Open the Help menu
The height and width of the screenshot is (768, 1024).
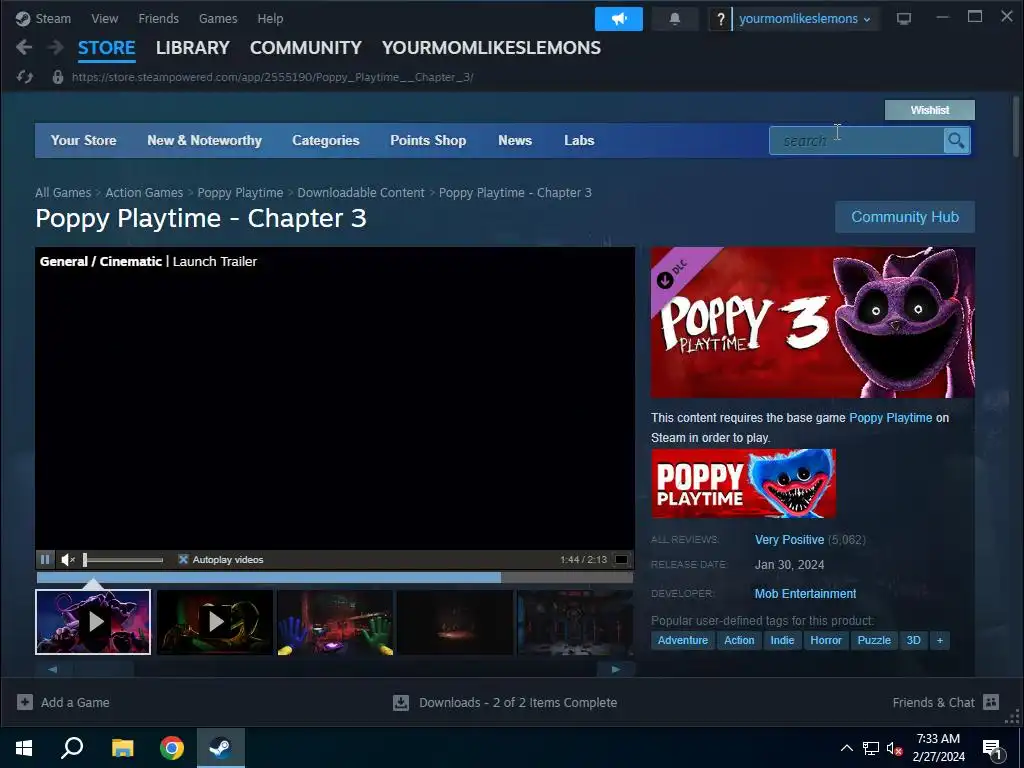click(x=270, y=19)
